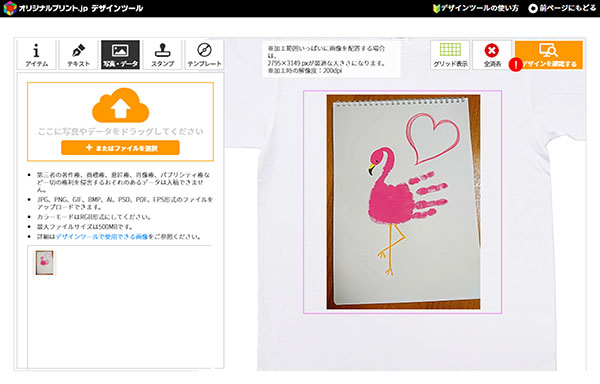Image resolution: width=600 pixels, height=384 pixels.
Task: Open the テンプレート template tab
Action: (x=204, y=55)
